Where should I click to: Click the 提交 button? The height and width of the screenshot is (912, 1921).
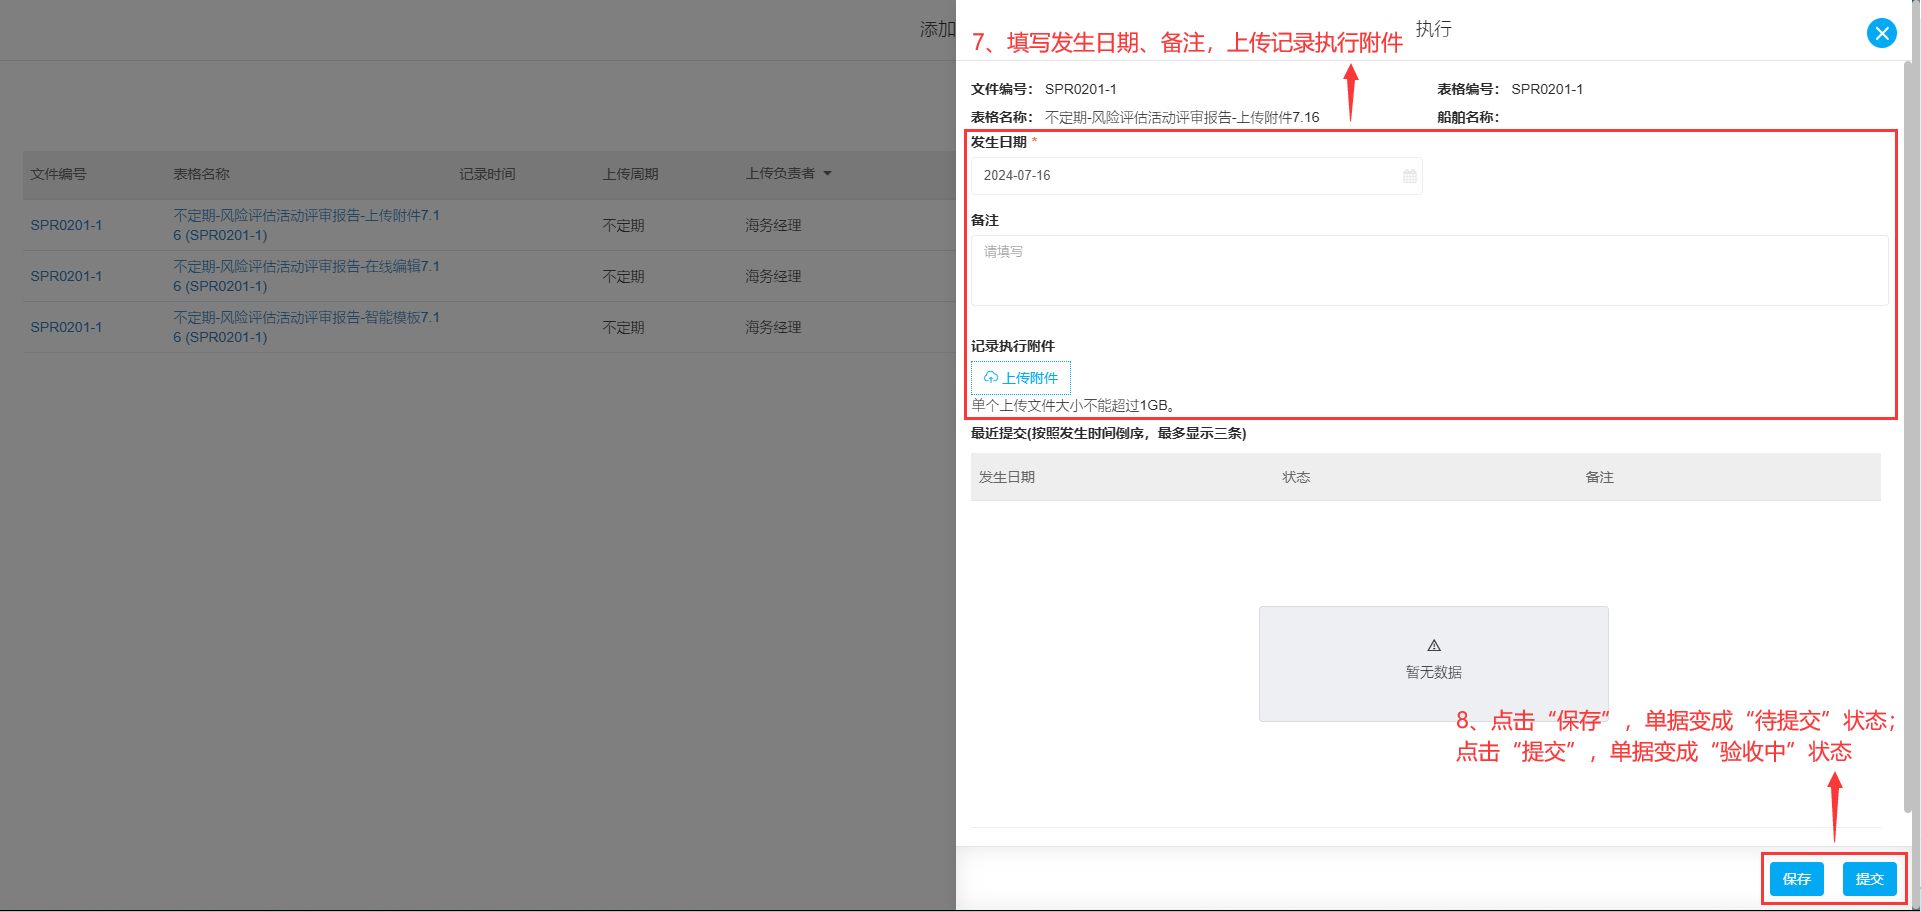click(1869, 879)
